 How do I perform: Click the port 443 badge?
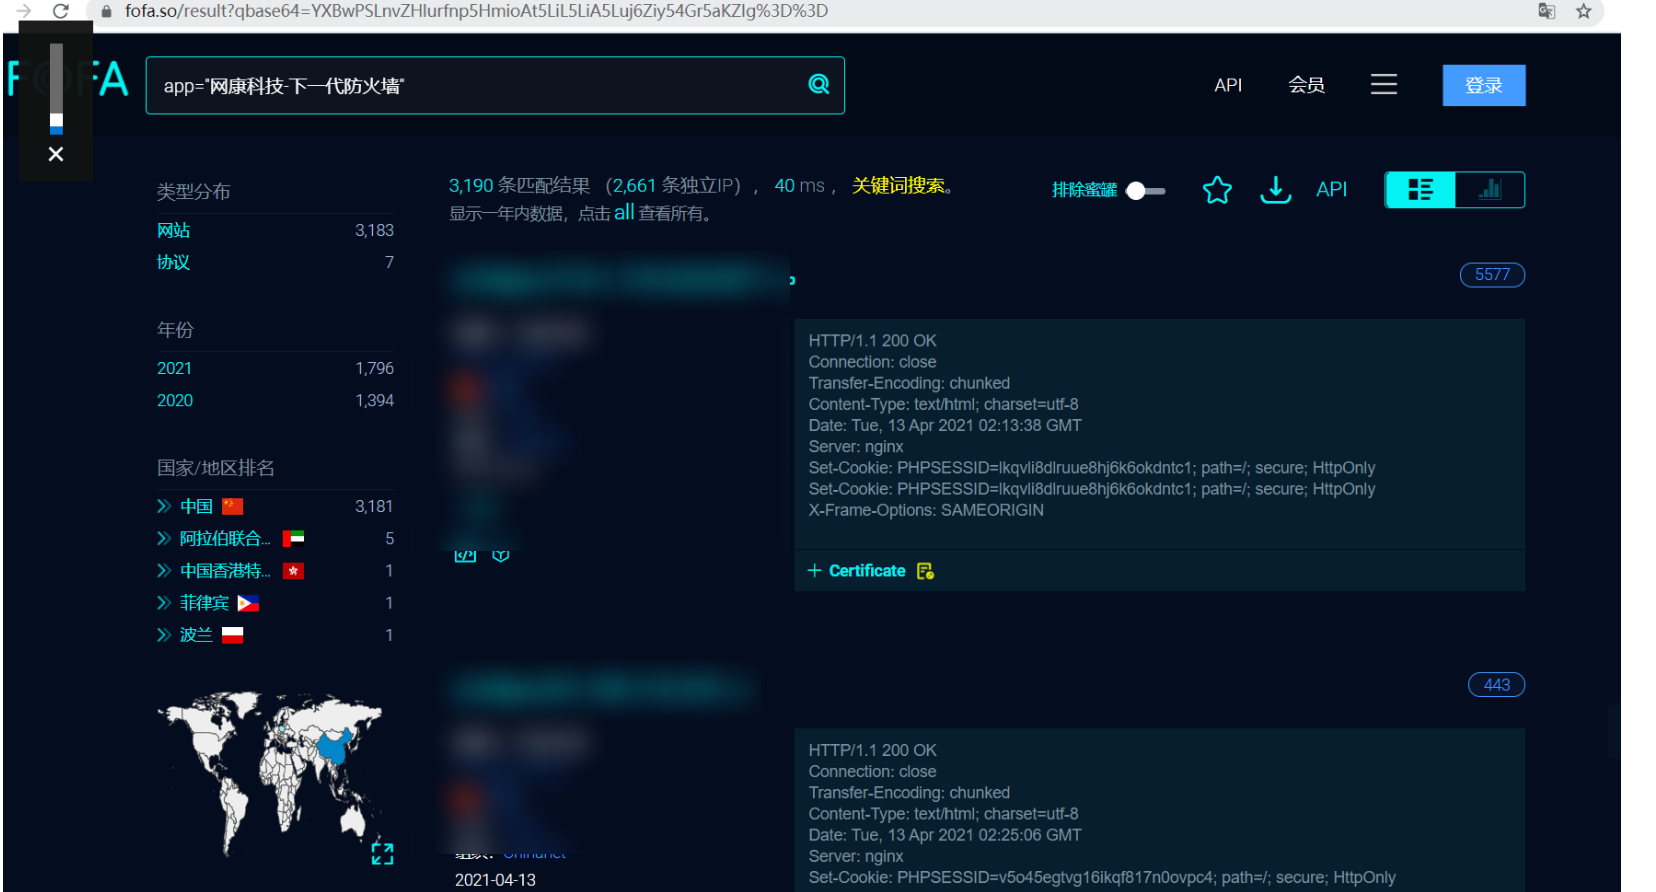(1496, 685)
